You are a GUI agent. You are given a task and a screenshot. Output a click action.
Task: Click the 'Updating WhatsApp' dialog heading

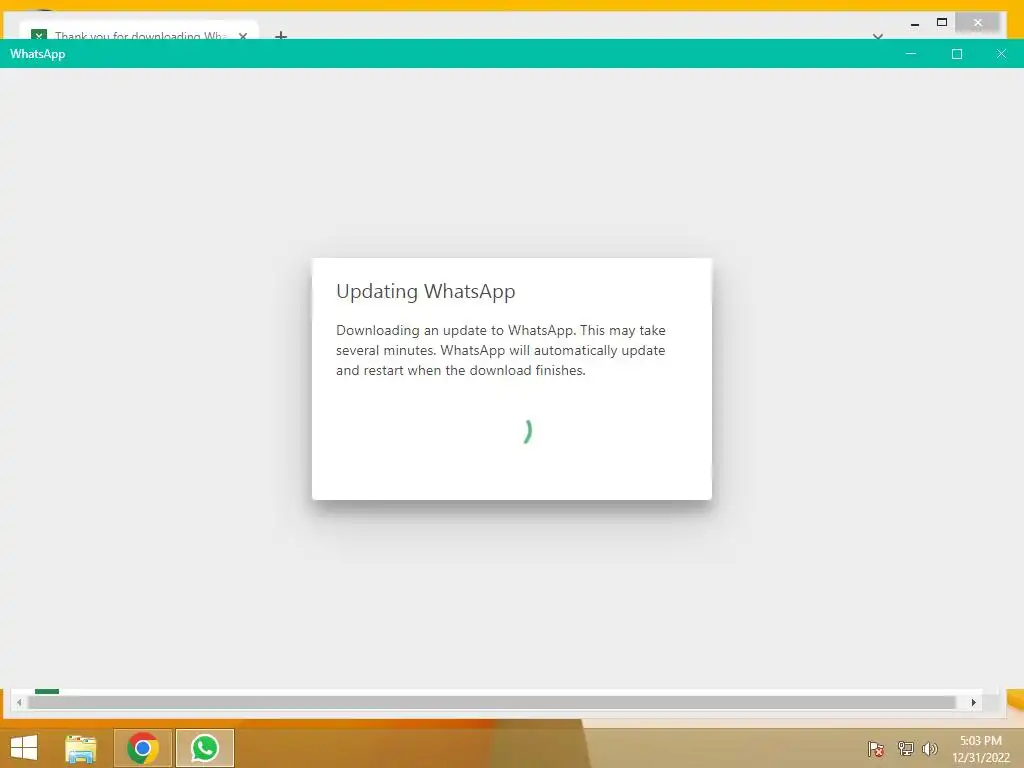click(426, 291)
